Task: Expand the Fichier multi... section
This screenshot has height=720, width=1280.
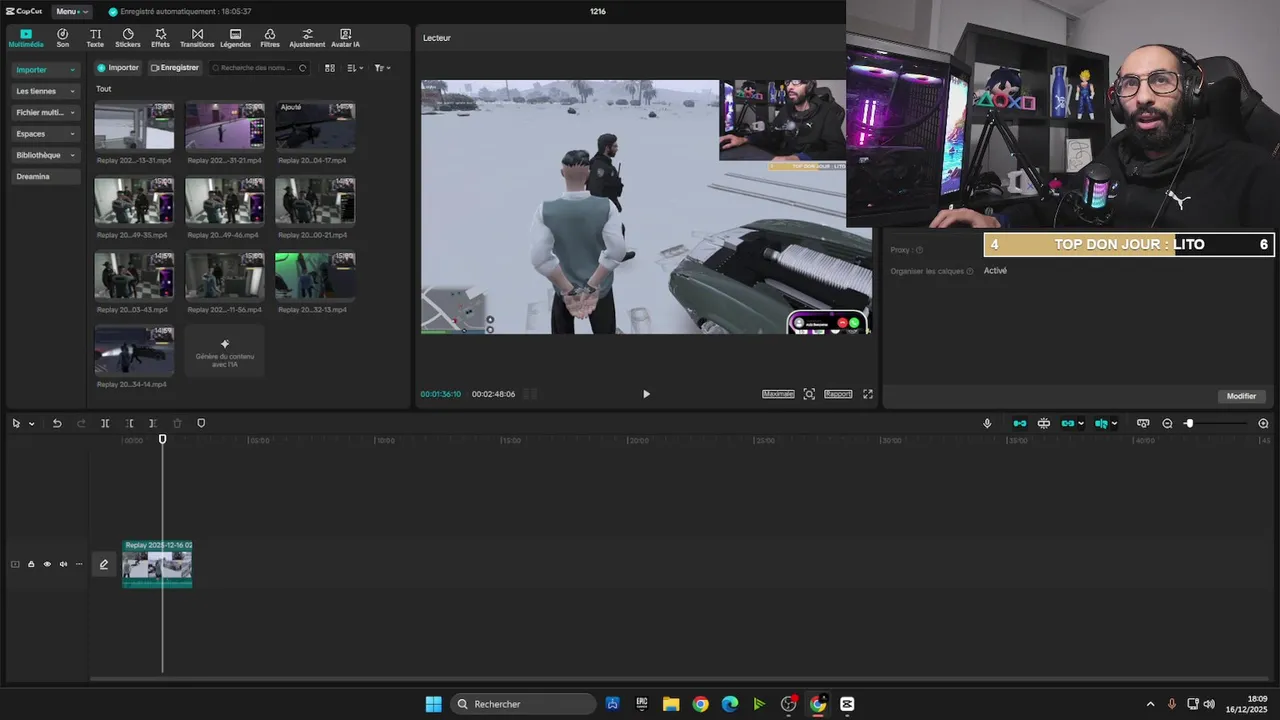Action: point(45,112)
